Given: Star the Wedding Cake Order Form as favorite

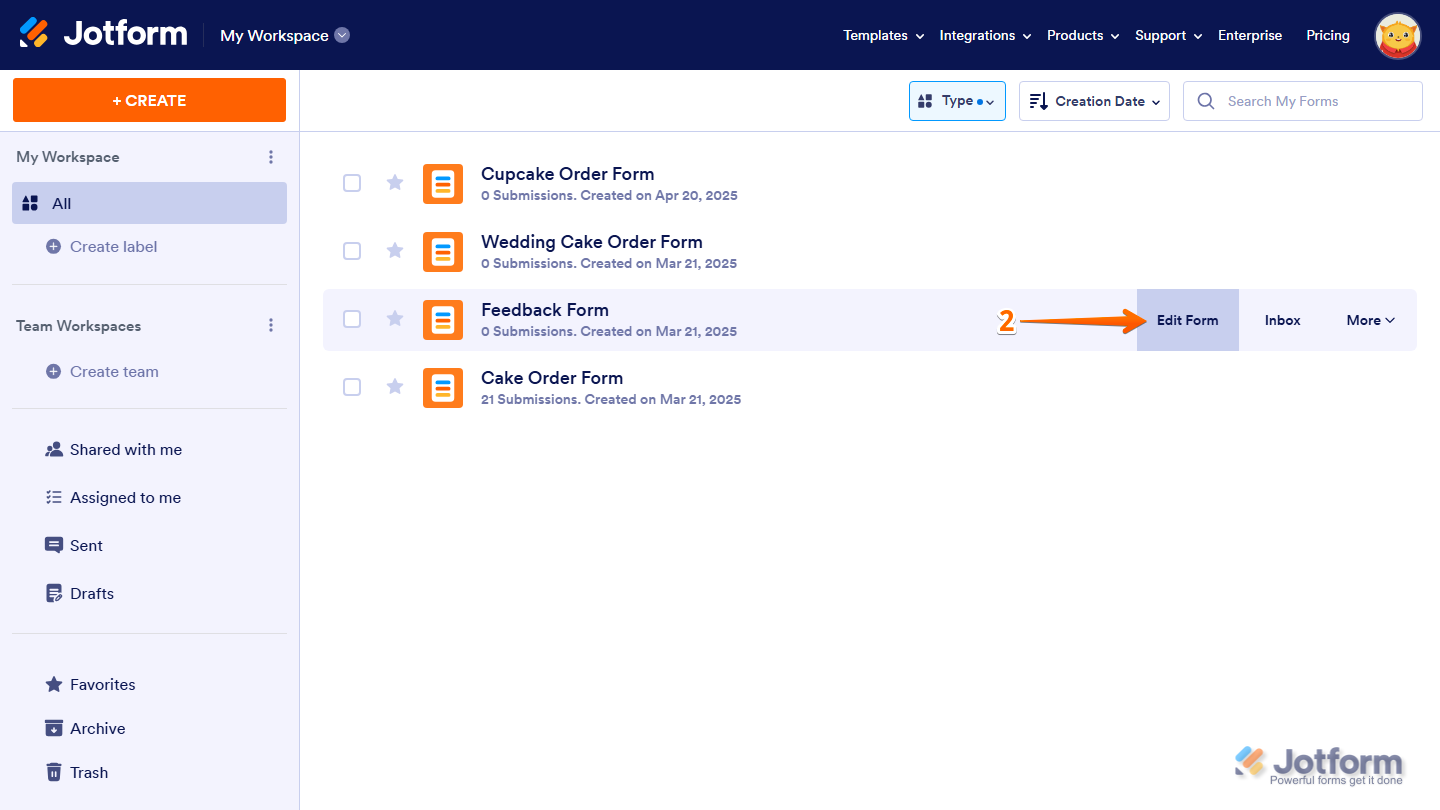Looking at the screenshot, I should pos(395,250).
